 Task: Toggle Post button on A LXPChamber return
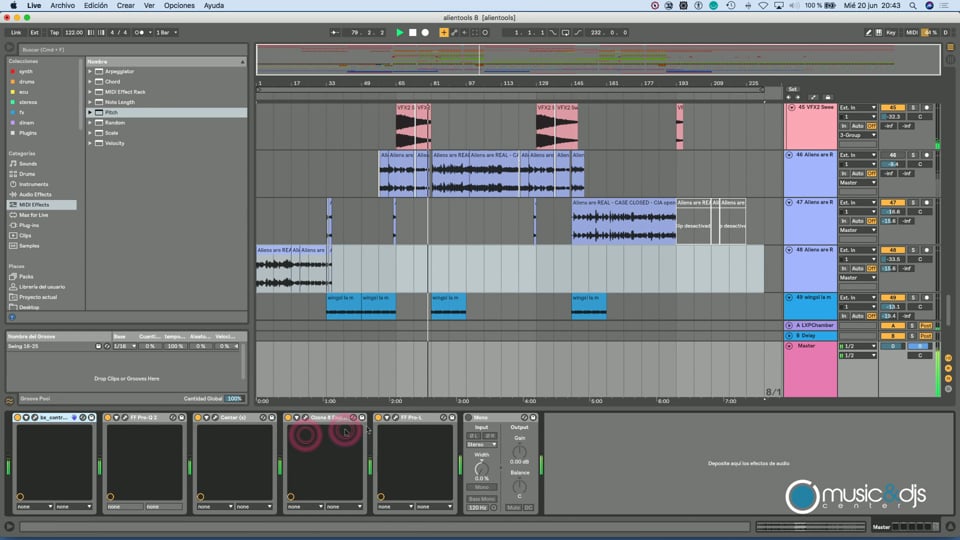[x=926, y=326]
